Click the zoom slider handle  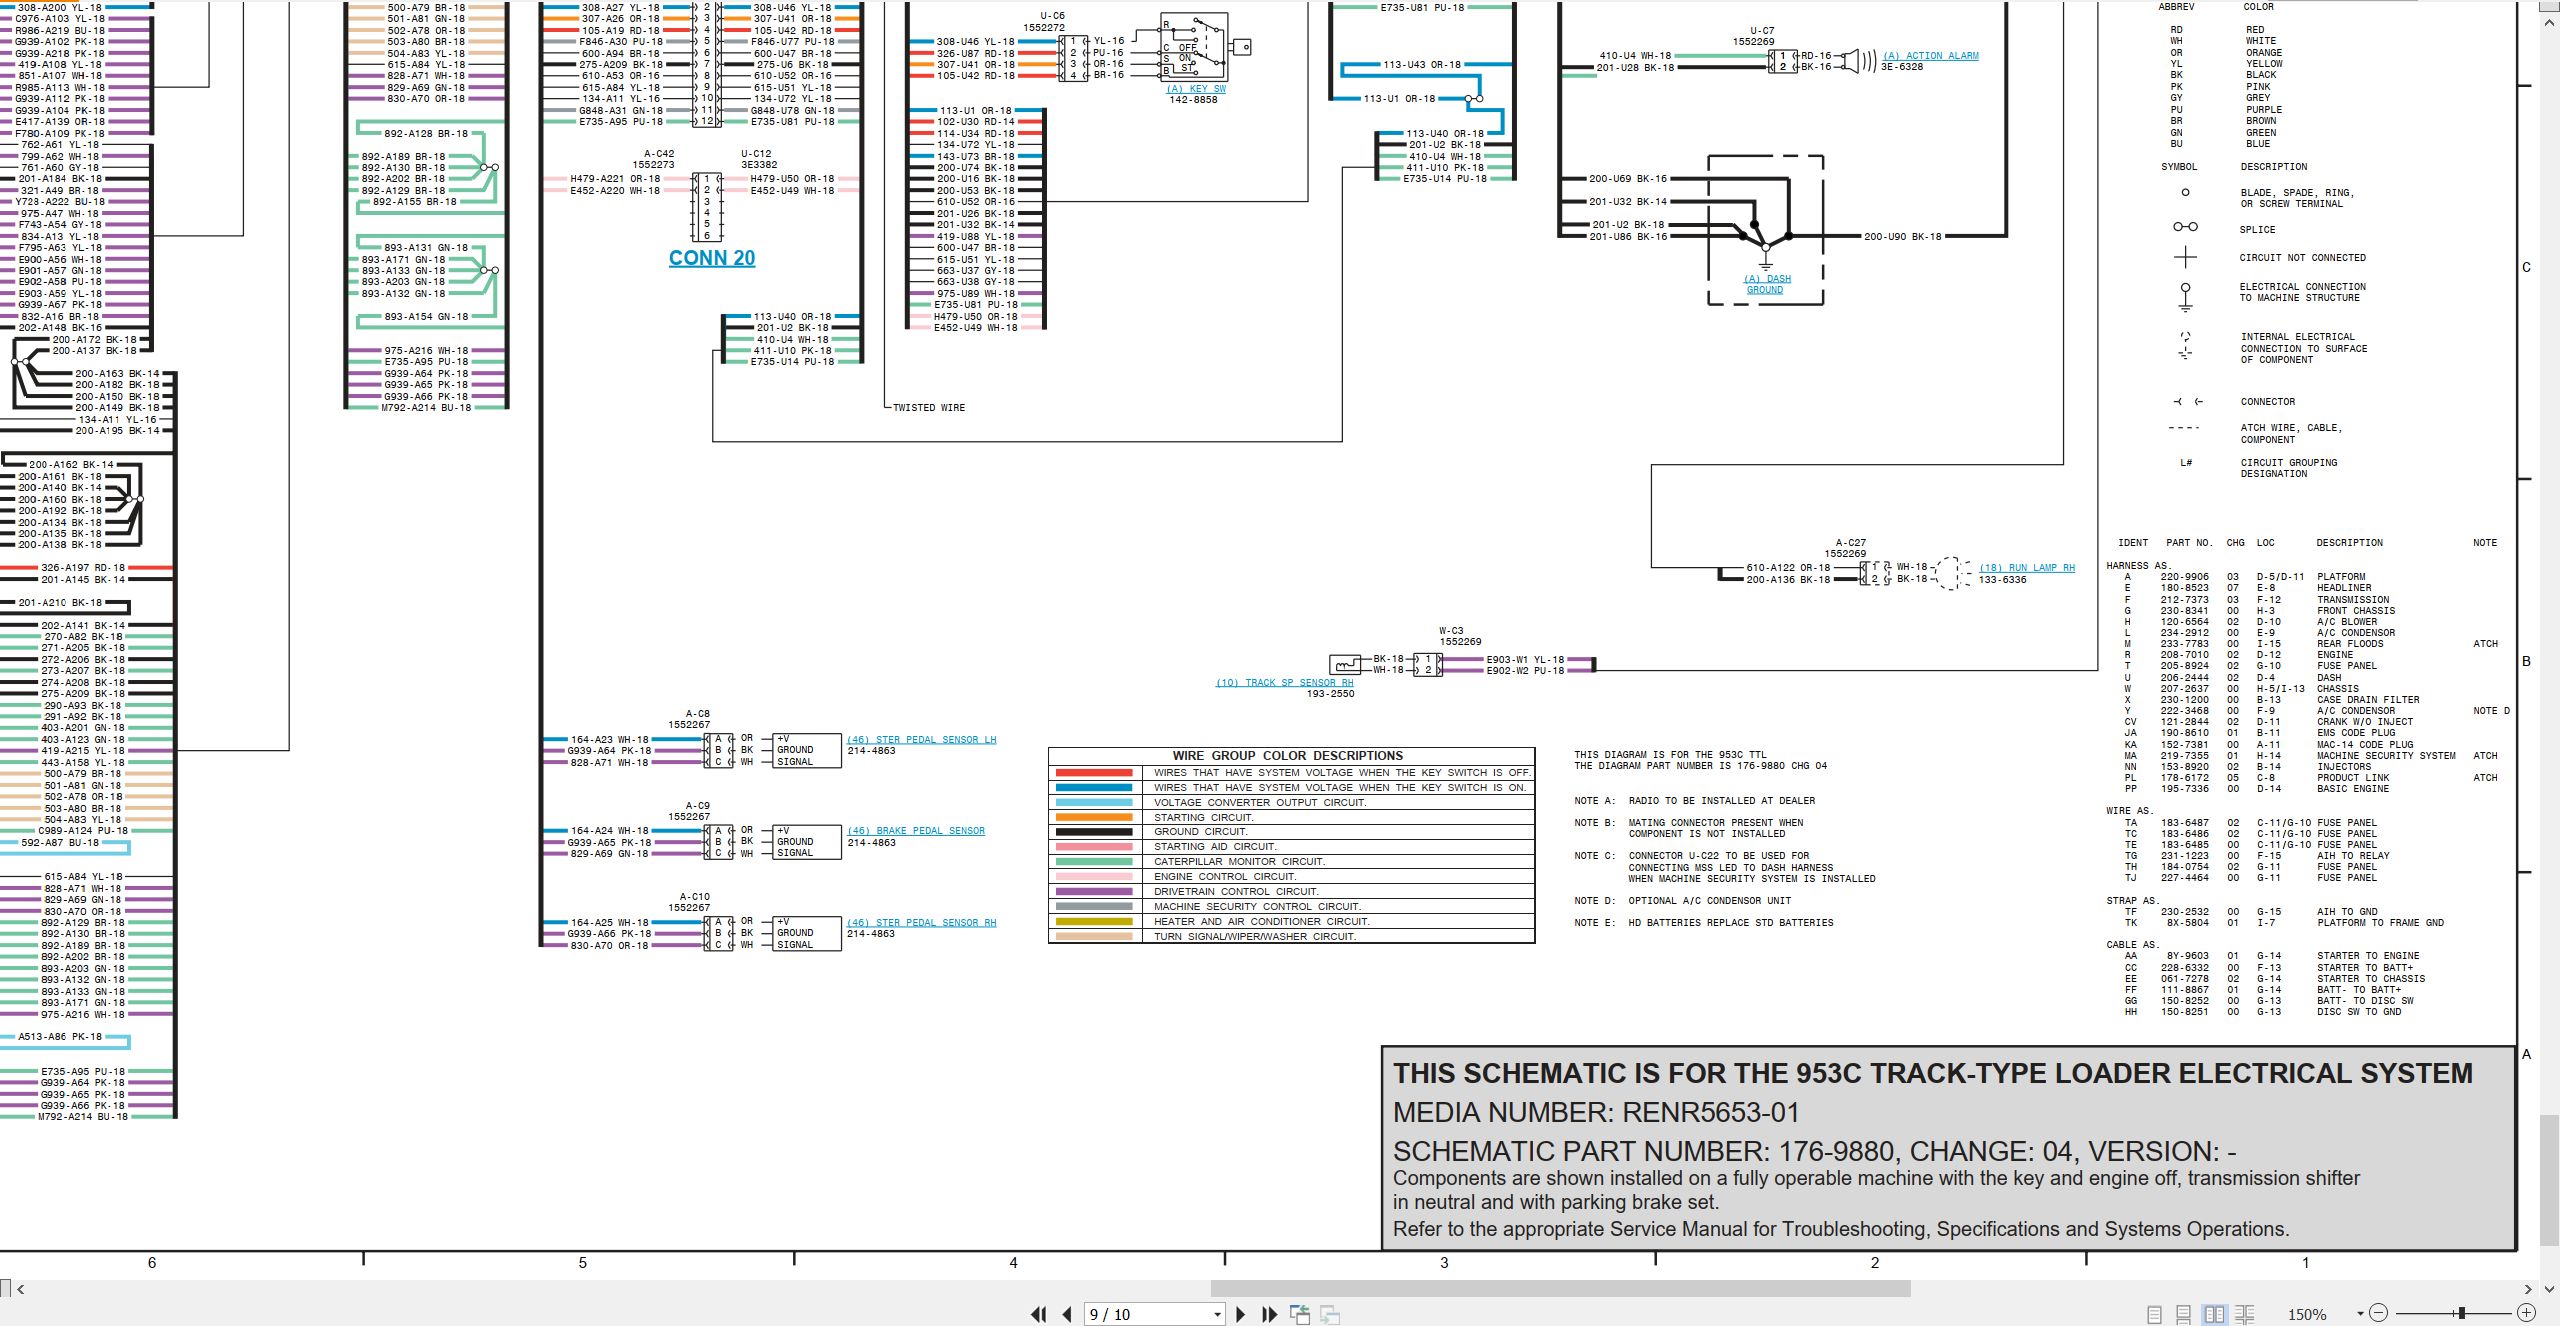coord(2461,1313)
